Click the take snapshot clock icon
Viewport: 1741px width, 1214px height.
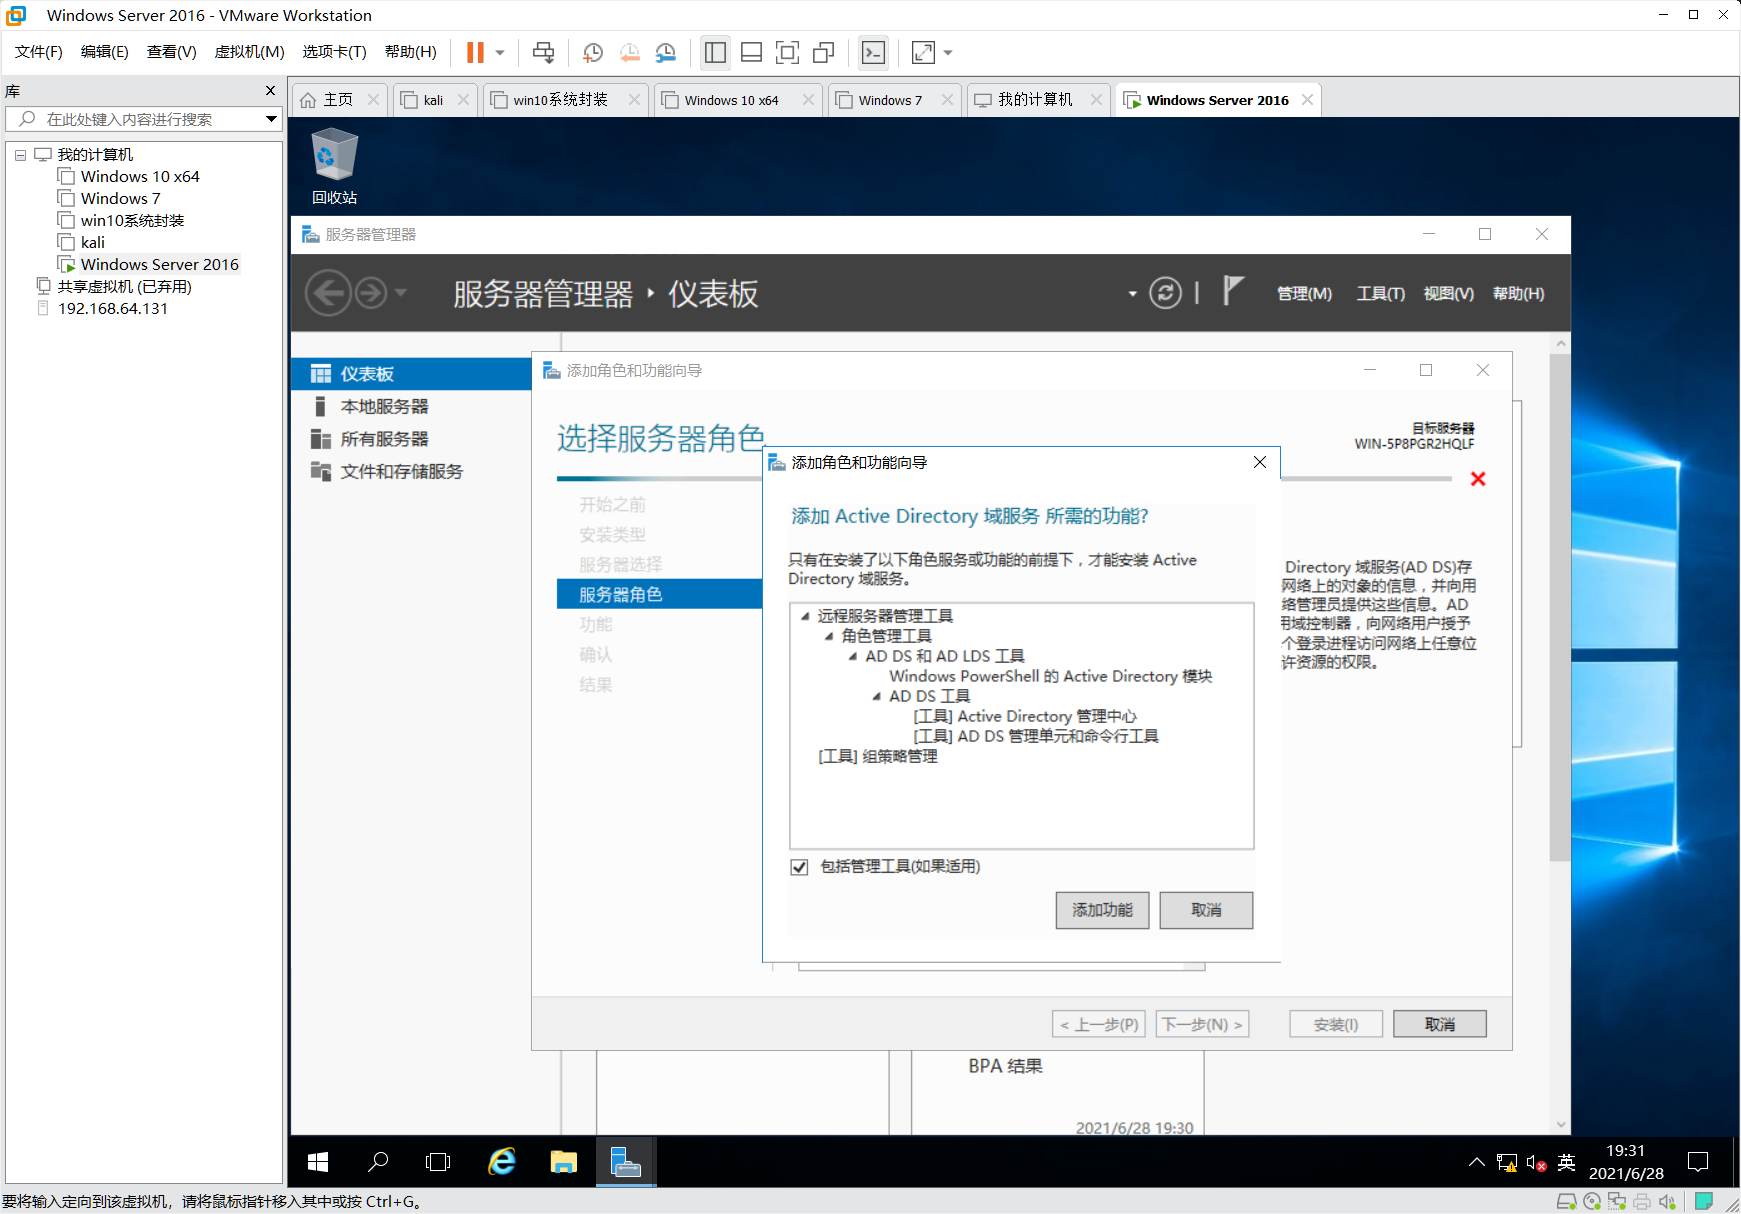592,52
